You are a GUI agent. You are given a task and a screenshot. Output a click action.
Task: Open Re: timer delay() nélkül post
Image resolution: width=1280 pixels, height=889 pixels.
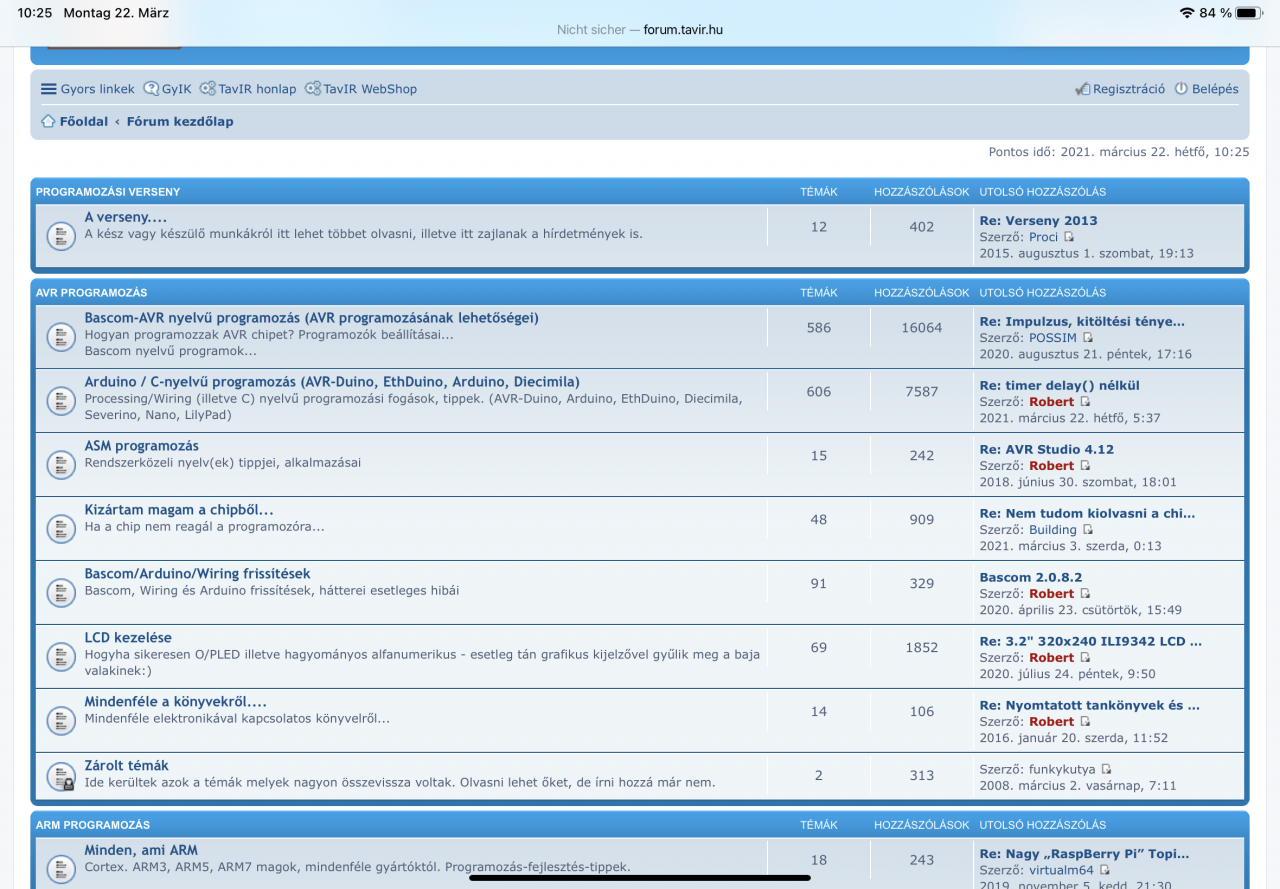tap(1059, 385)
